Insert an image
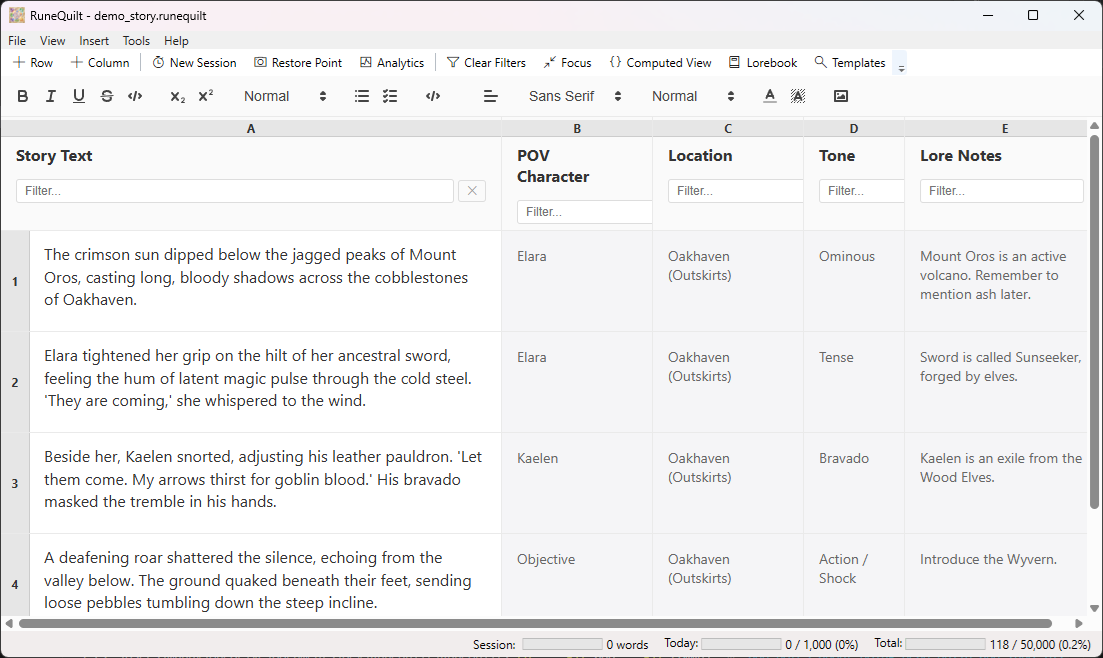Screen dimensions: 1103x658 [x=840, y=96]
